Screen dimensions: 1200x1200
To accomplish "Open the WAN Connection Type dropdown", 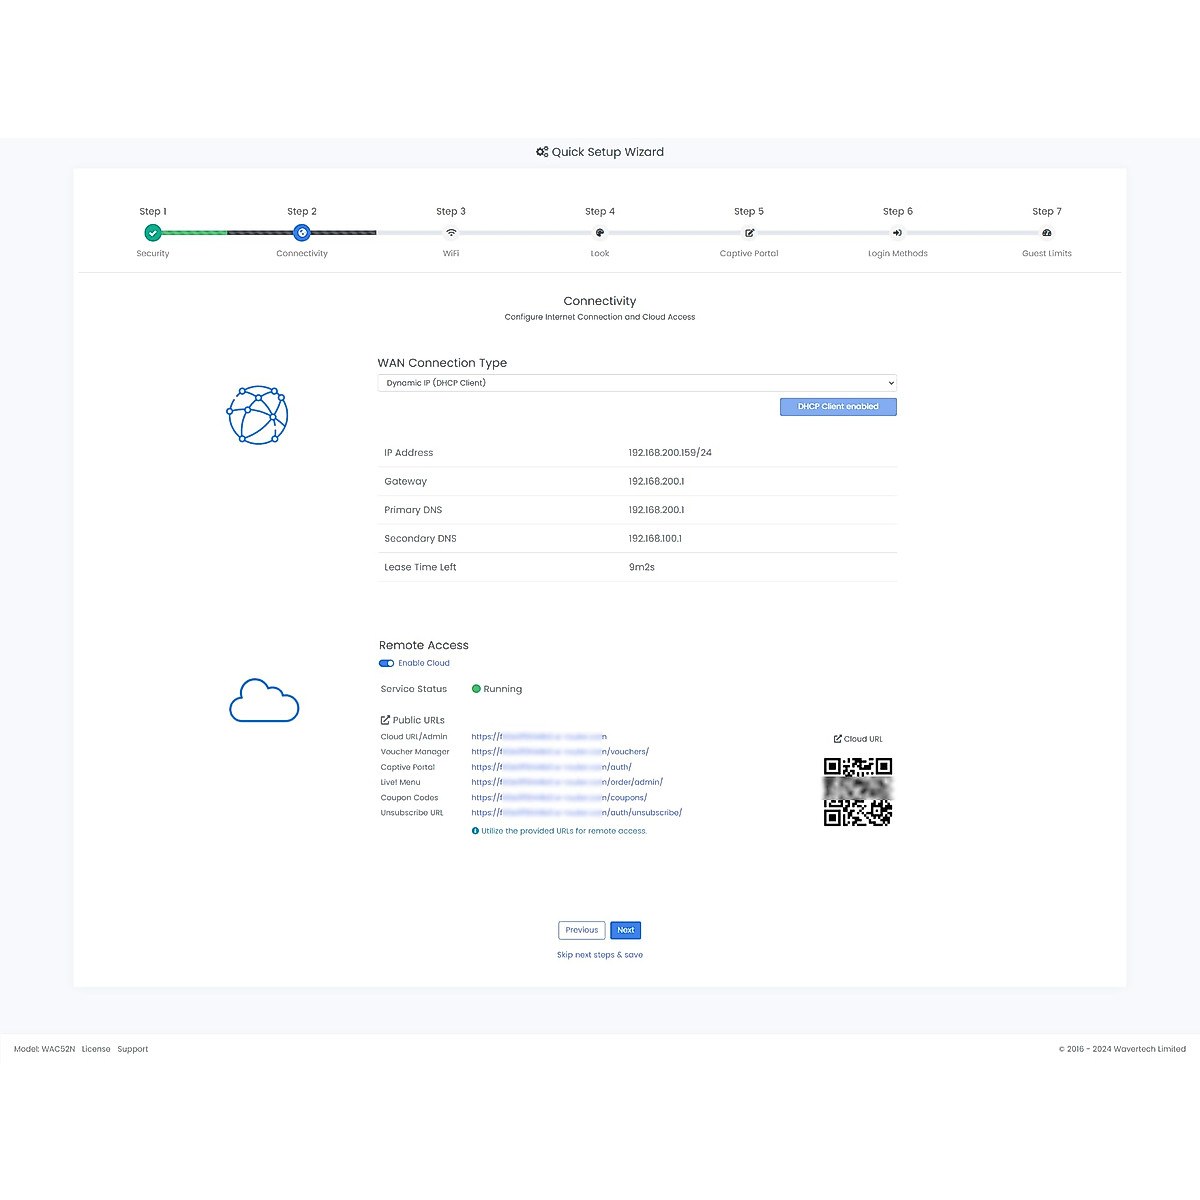I will pyautogui.click(x=637, y=383).
